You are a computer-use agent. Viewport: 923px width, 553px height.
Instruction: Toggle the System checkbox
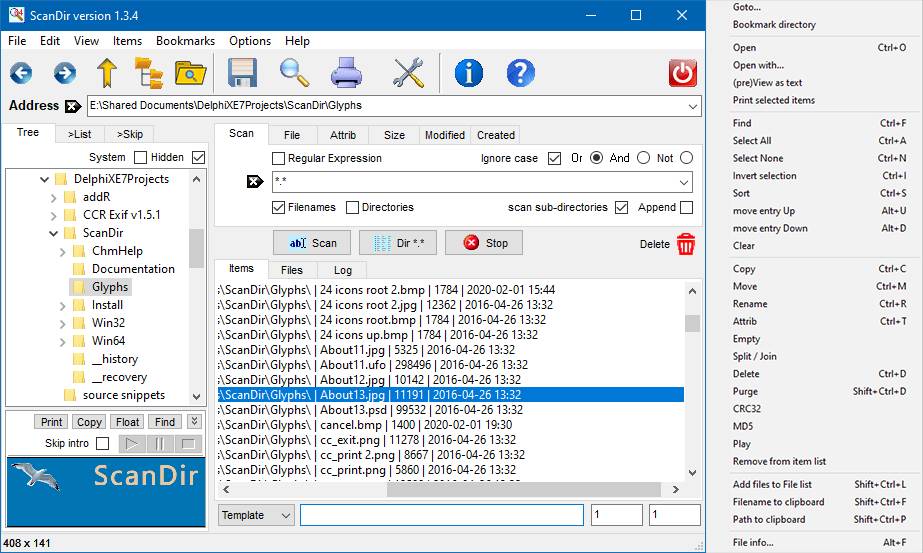[140, 157]
